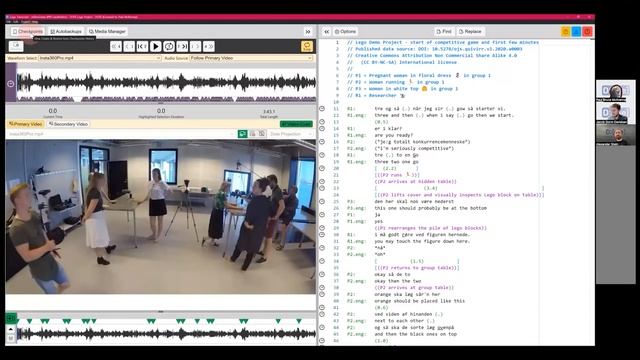Click the icon immediately left of projection dropdown
This screenshot has width=640, height=360.
click(262, 134)
